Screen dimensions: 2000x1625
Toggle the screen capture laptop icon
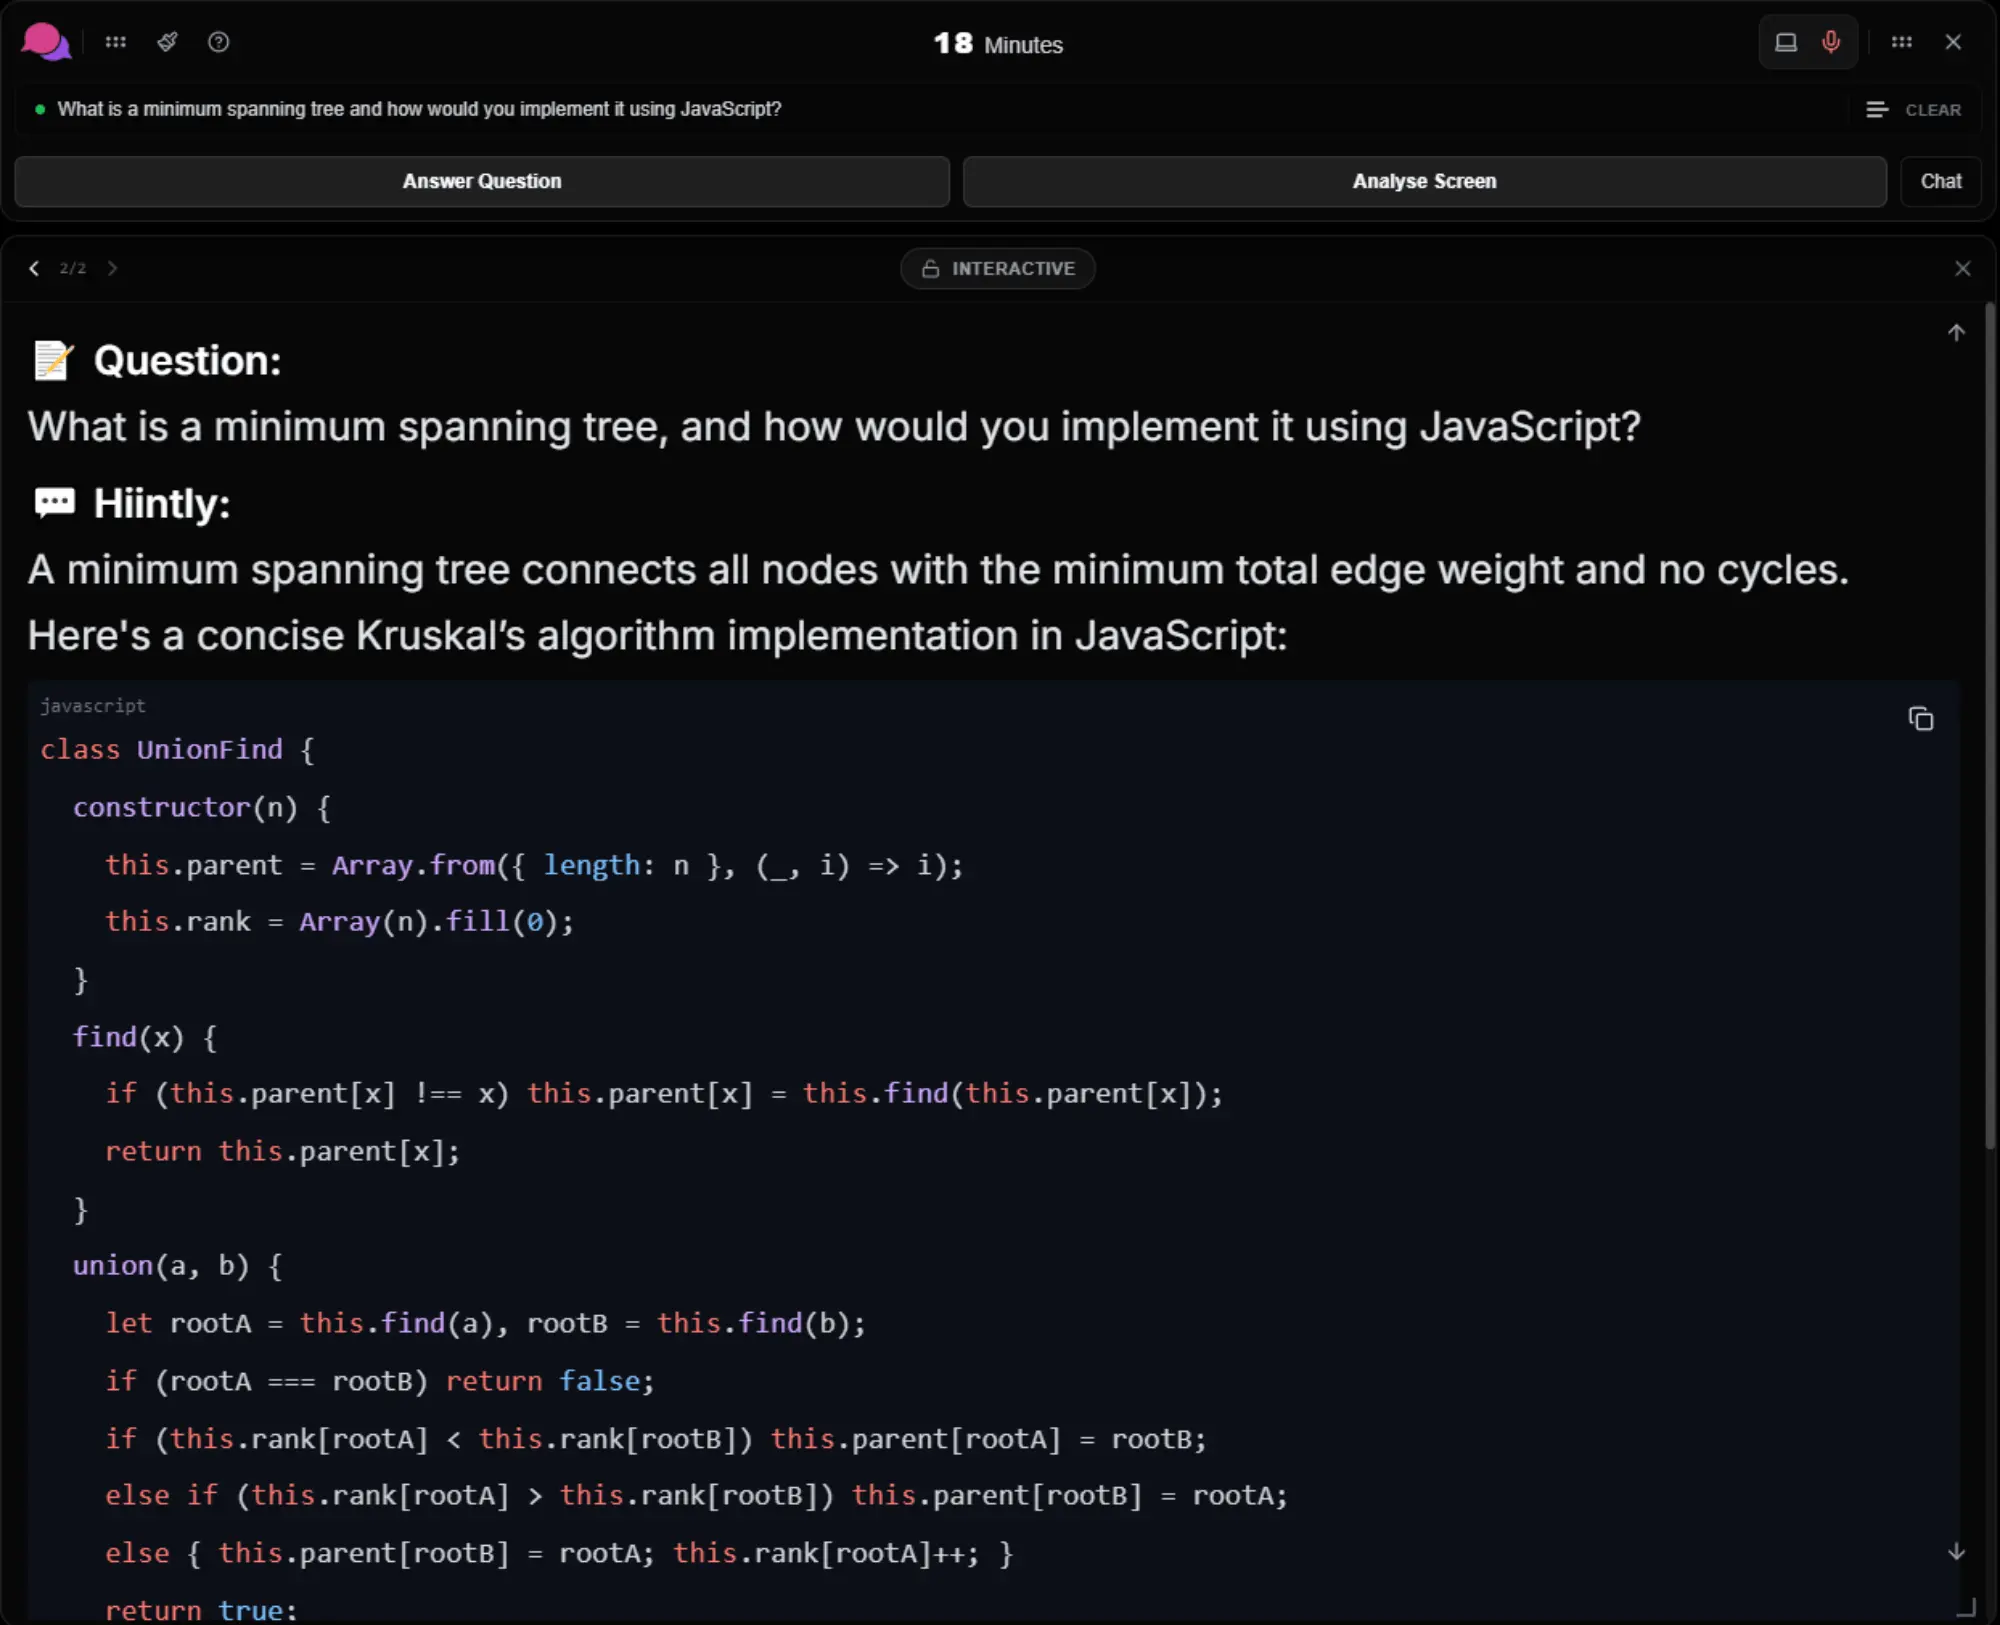click(x=1786, y=42)
